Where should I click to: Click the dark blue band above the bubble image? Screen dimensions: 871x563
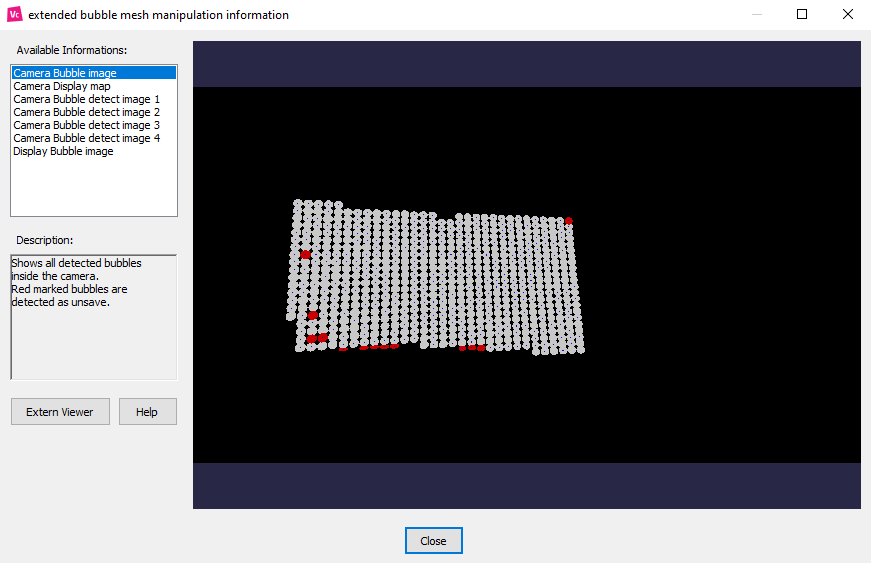pyautogui.click(x=527, y=64)
